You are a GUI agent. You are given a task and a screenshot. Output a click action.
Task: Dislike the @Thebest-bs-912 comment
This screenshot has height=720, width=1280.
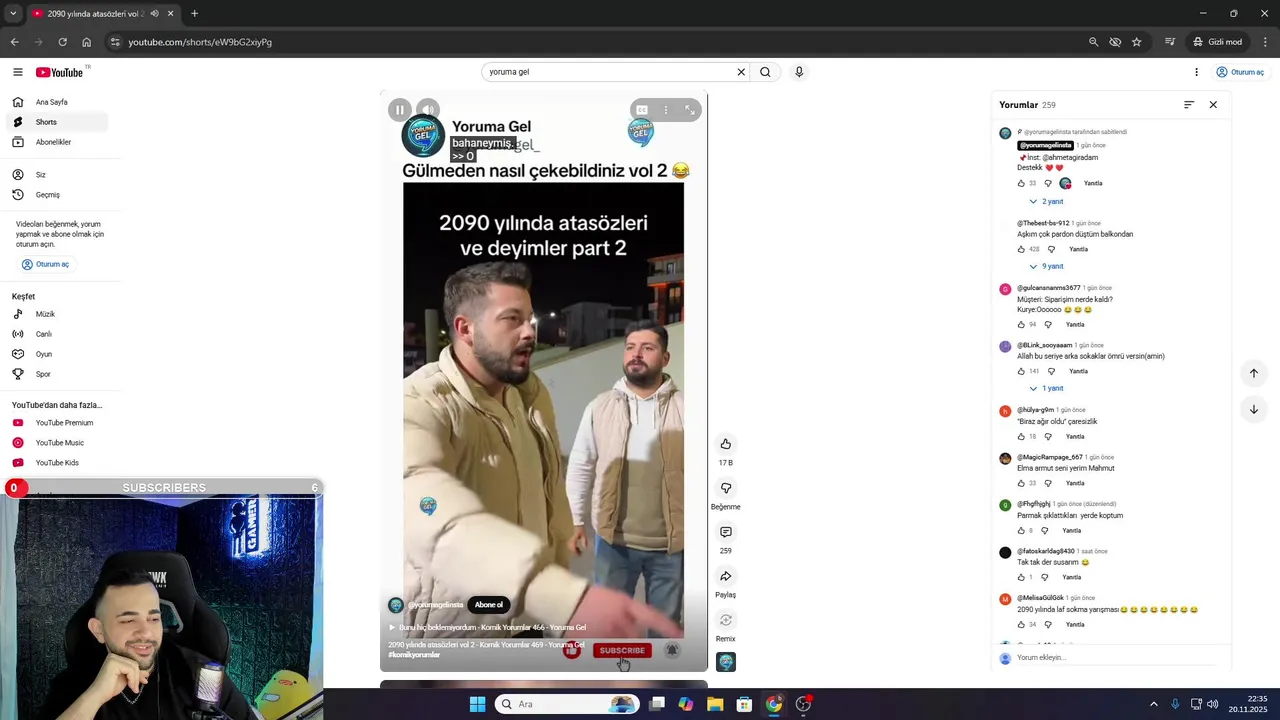pos(1051,249)
